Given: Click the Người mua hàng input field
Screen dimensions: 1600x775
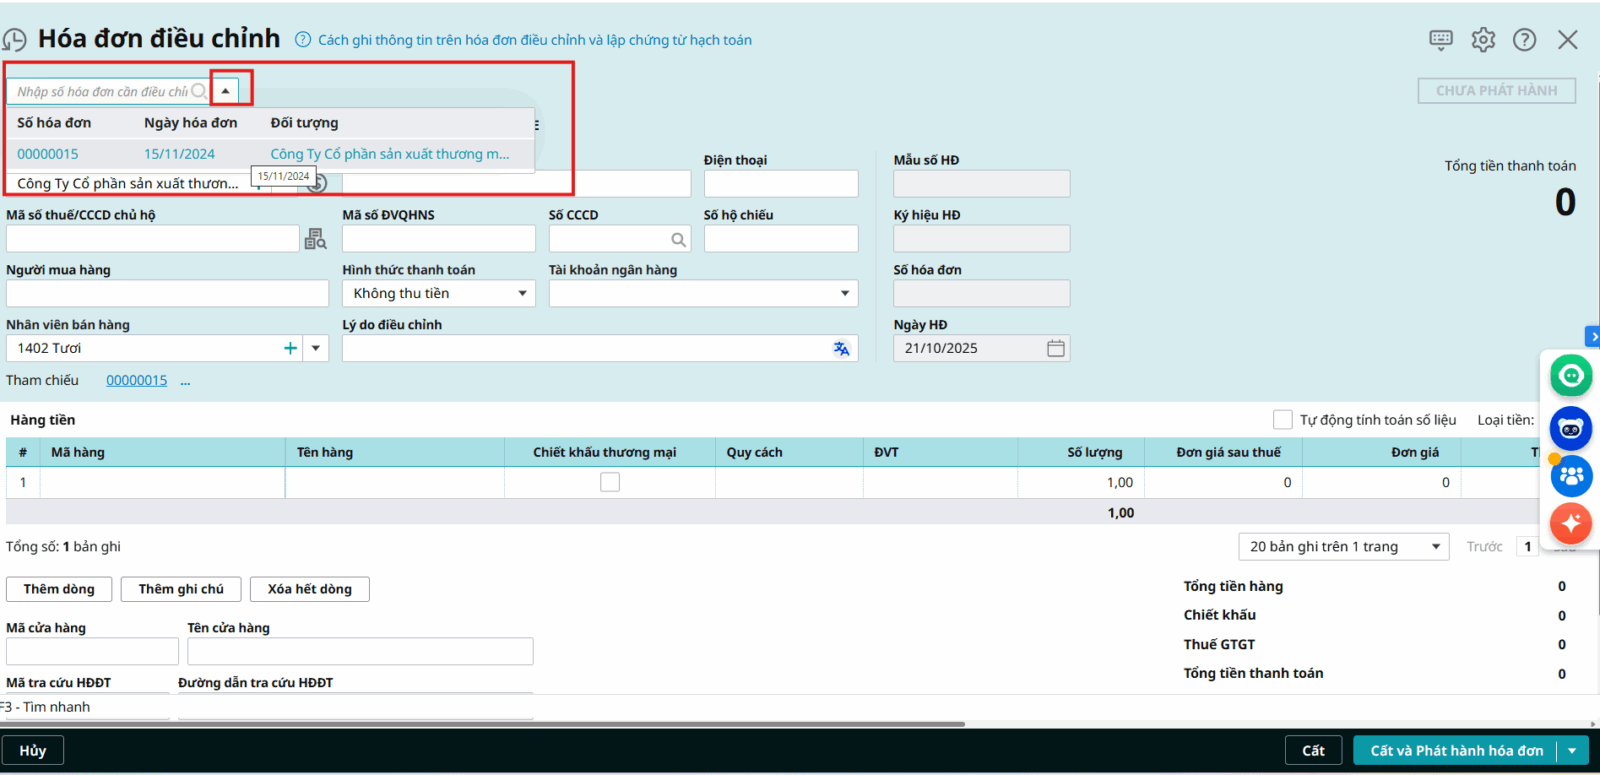Looking at the screenshot, I should (x=167, y=293).
